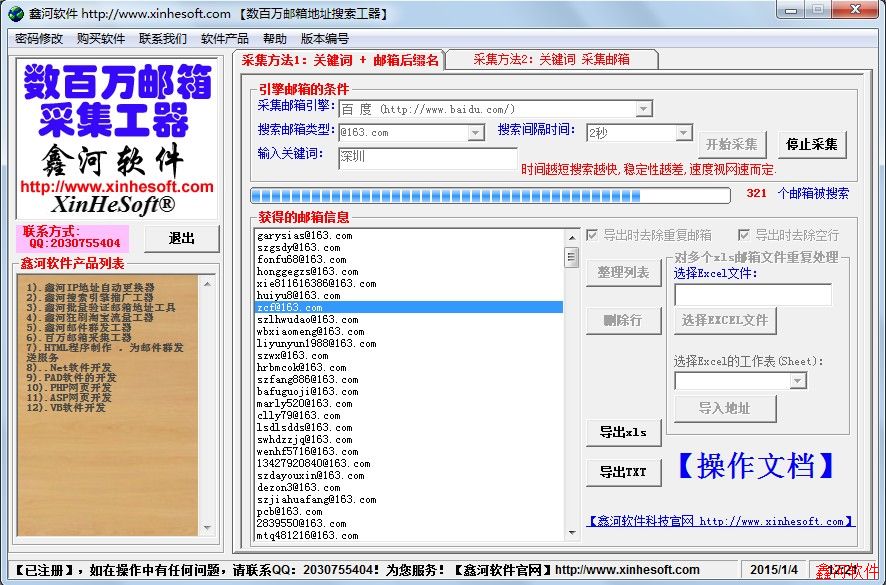Click the 选择Excel文件 path input field
Viewport: 886px width, 585px height.
tap(753, 295)
